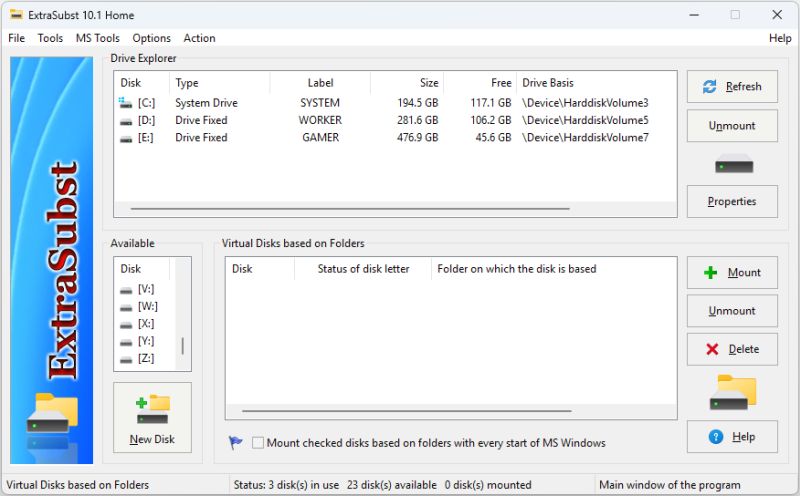800x496 pixels.
Task: Select the C: system drive icon
Action: (125, 103)
